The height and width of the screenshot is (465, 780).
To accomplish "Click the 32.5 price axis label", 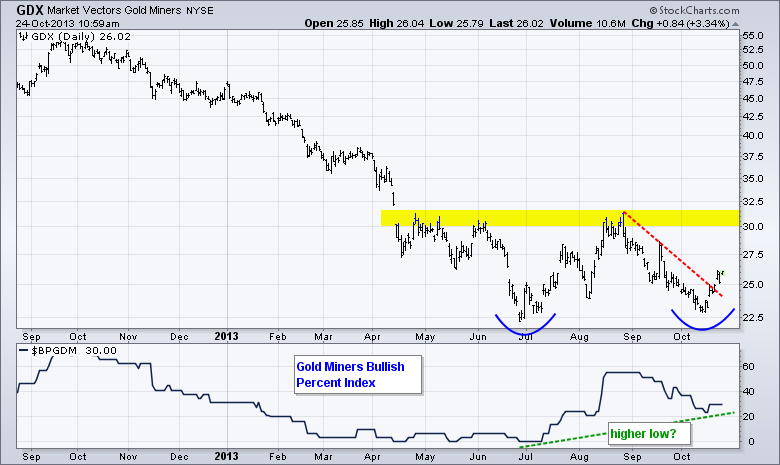I will [x=753, y=201].
